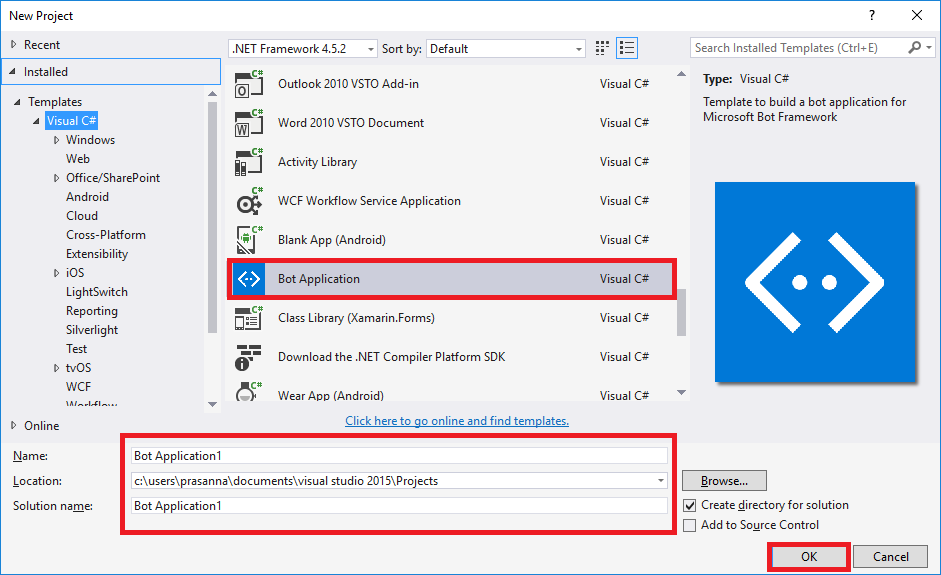Click template list scroll up arrow
The height and width of the screenshot is (575, 941).
tap(681, 74)
